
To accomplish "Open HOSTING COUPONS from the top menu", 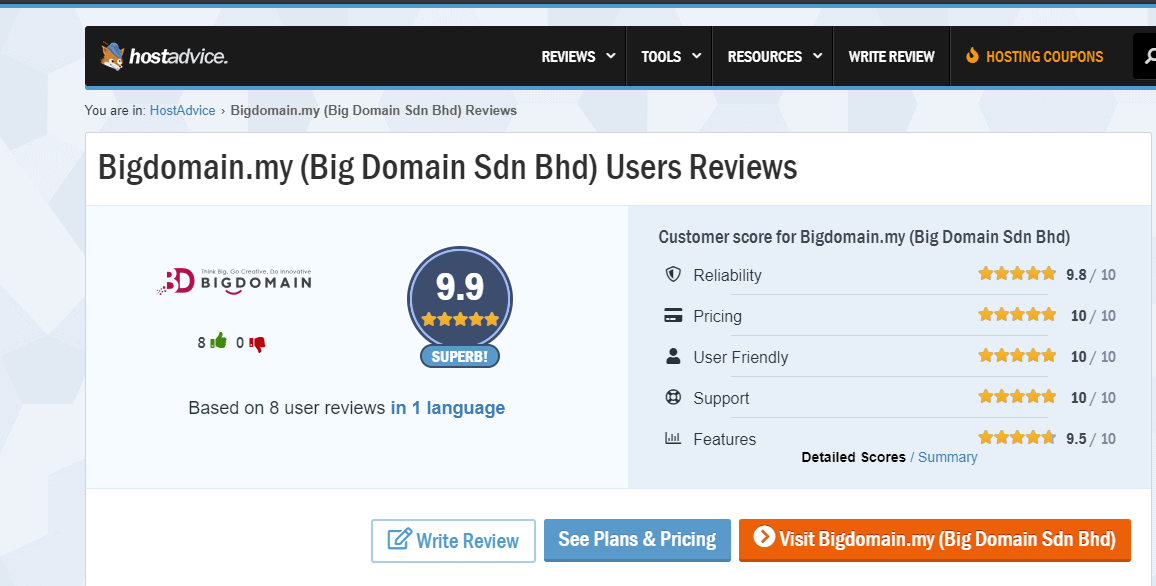I will [x=1044, y=56].
